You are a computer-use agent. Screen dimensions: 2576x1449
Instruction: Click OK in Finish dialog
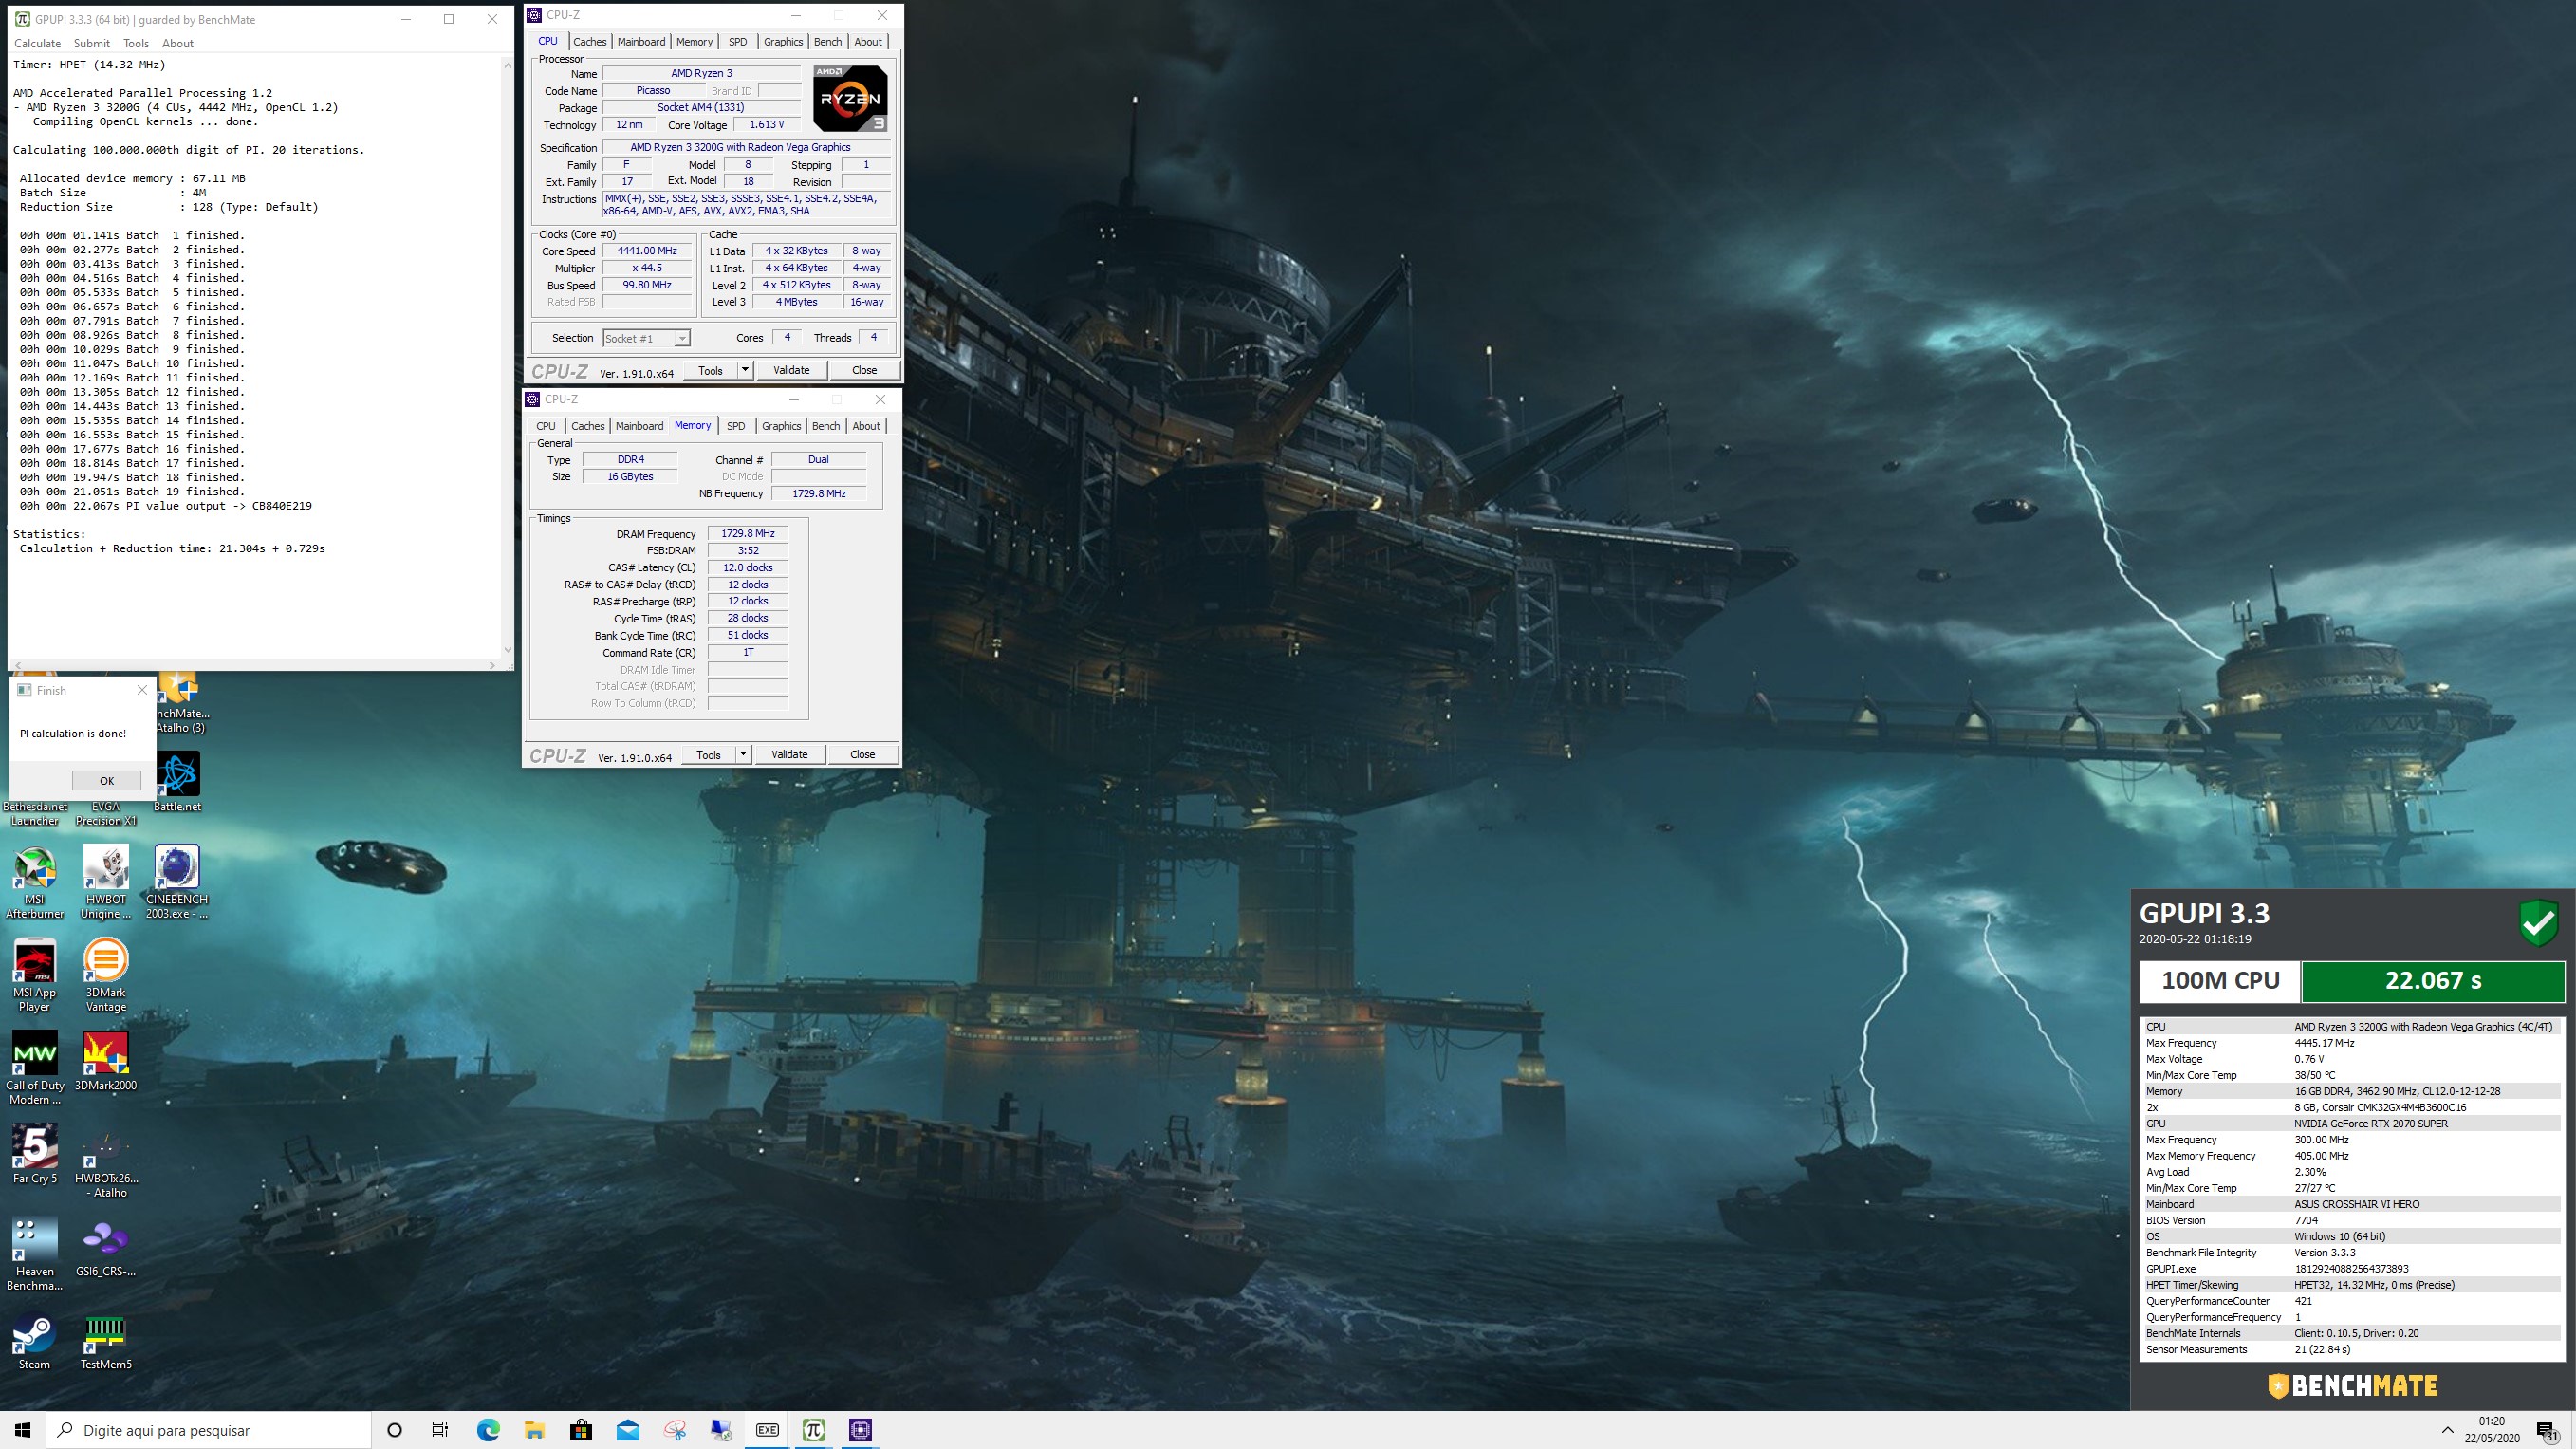107,781
